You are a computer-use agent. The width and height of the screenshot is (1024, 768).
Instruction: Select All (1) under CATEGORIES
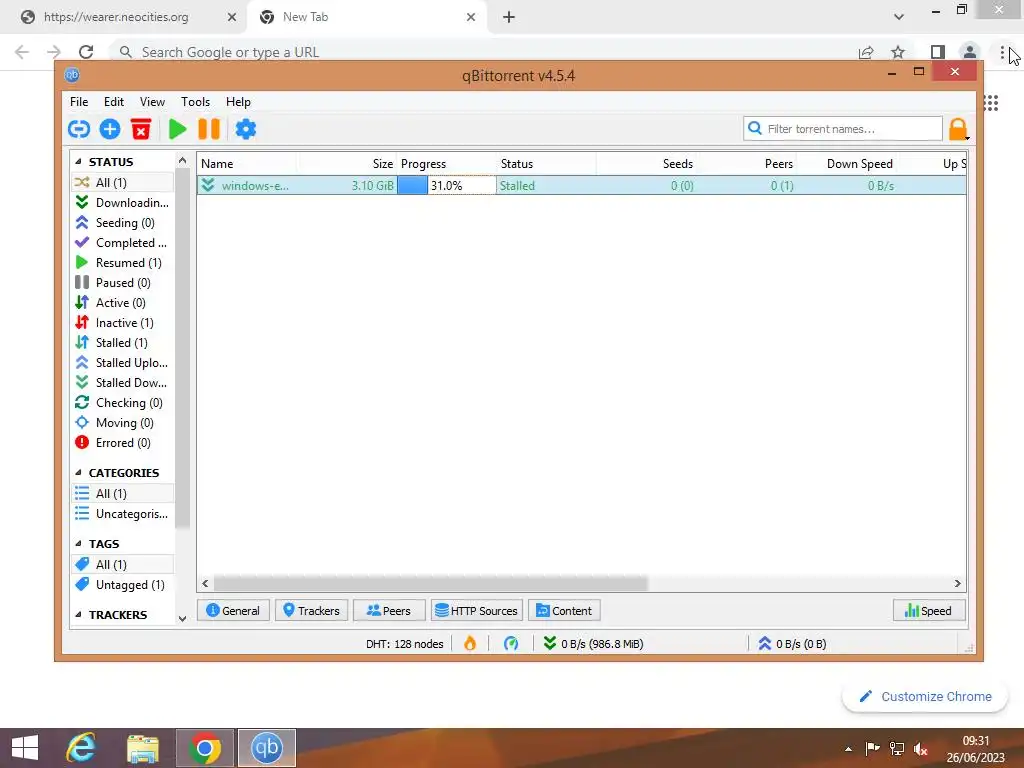(122, 494)
